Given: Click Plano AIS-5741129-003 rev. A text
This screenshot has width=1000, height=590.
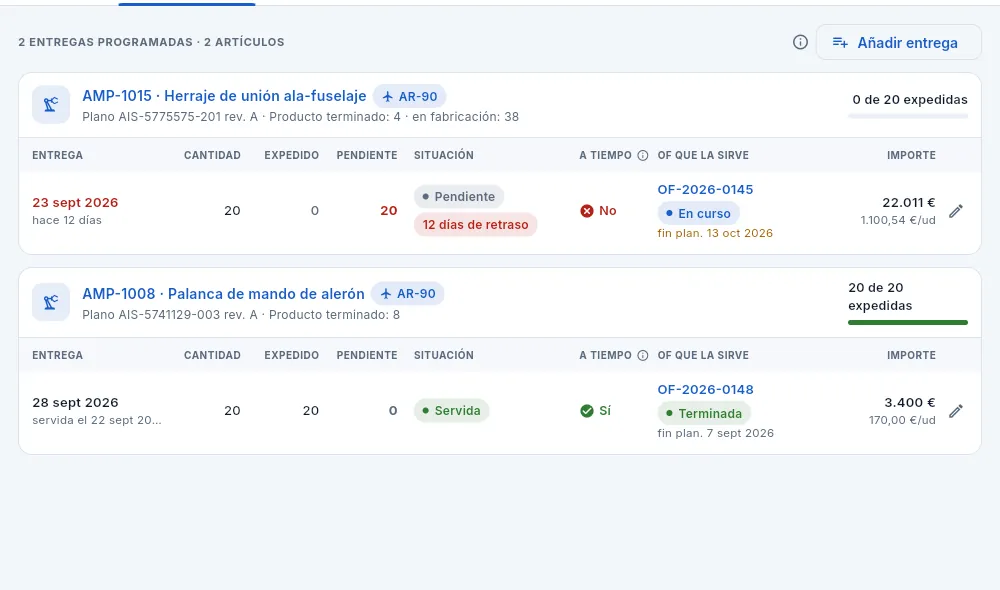Looking at the screenshot, I should (170, 314).
